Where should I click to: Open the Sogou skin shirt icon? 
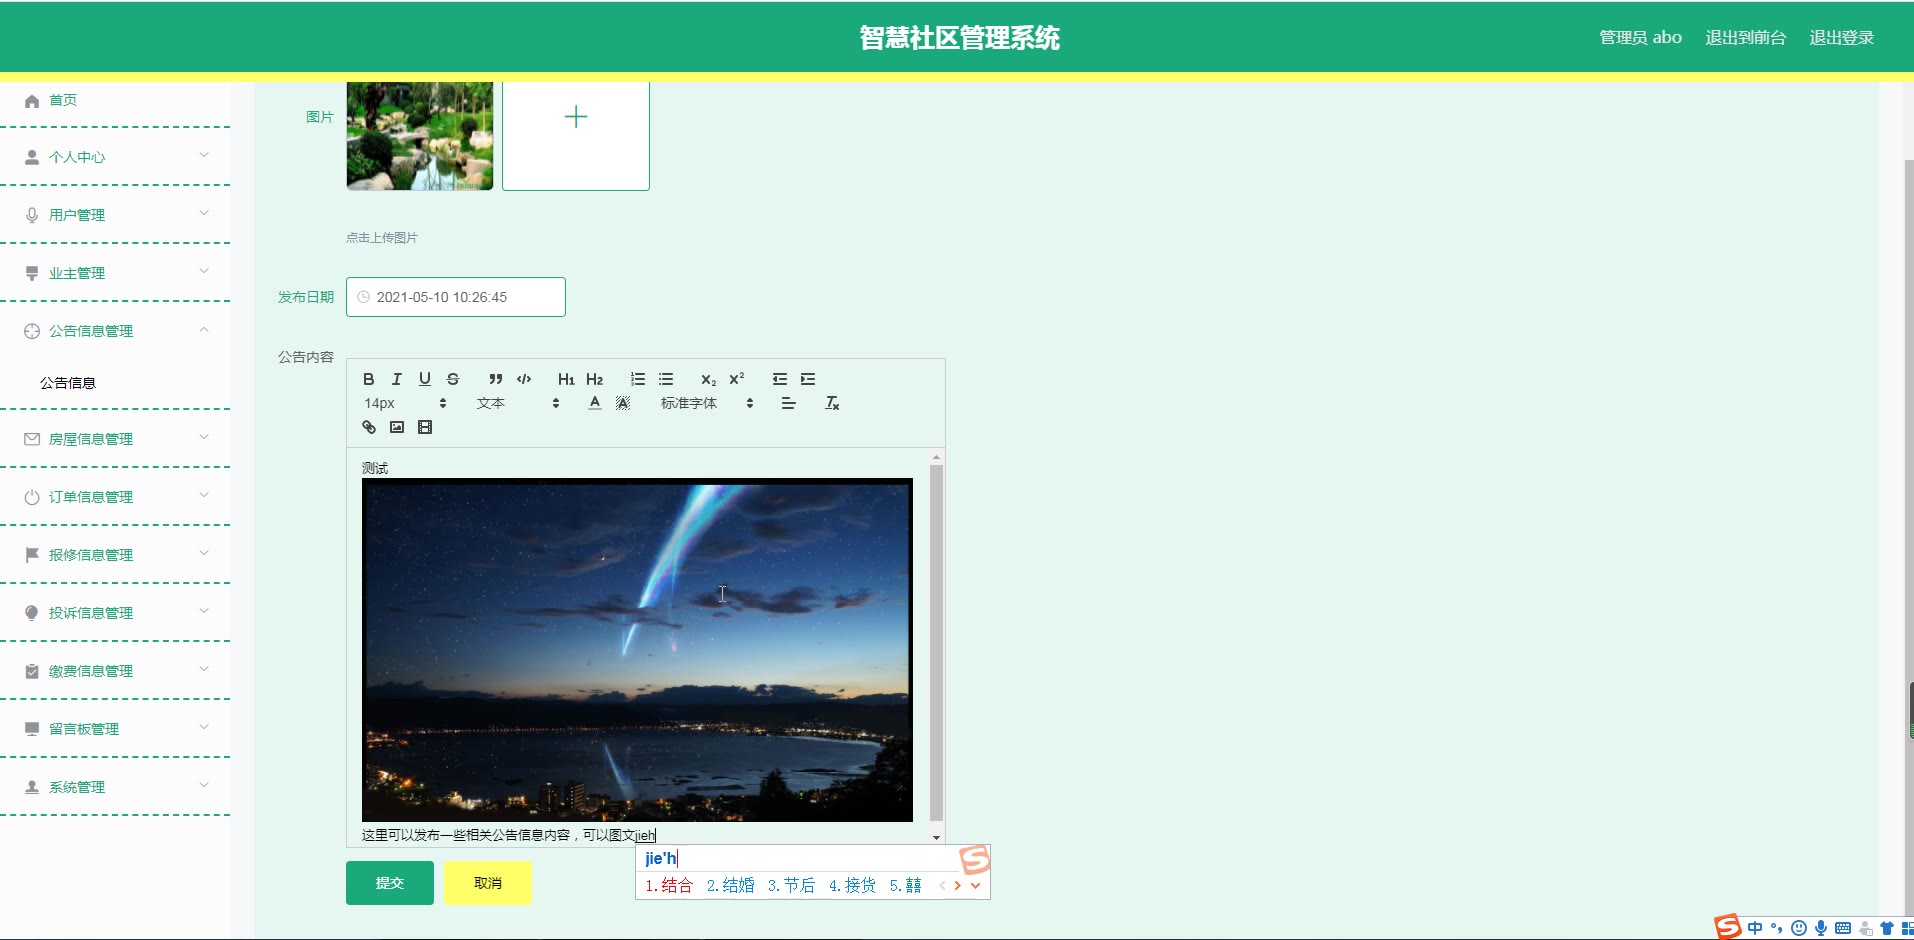[x=1887, y=928]
